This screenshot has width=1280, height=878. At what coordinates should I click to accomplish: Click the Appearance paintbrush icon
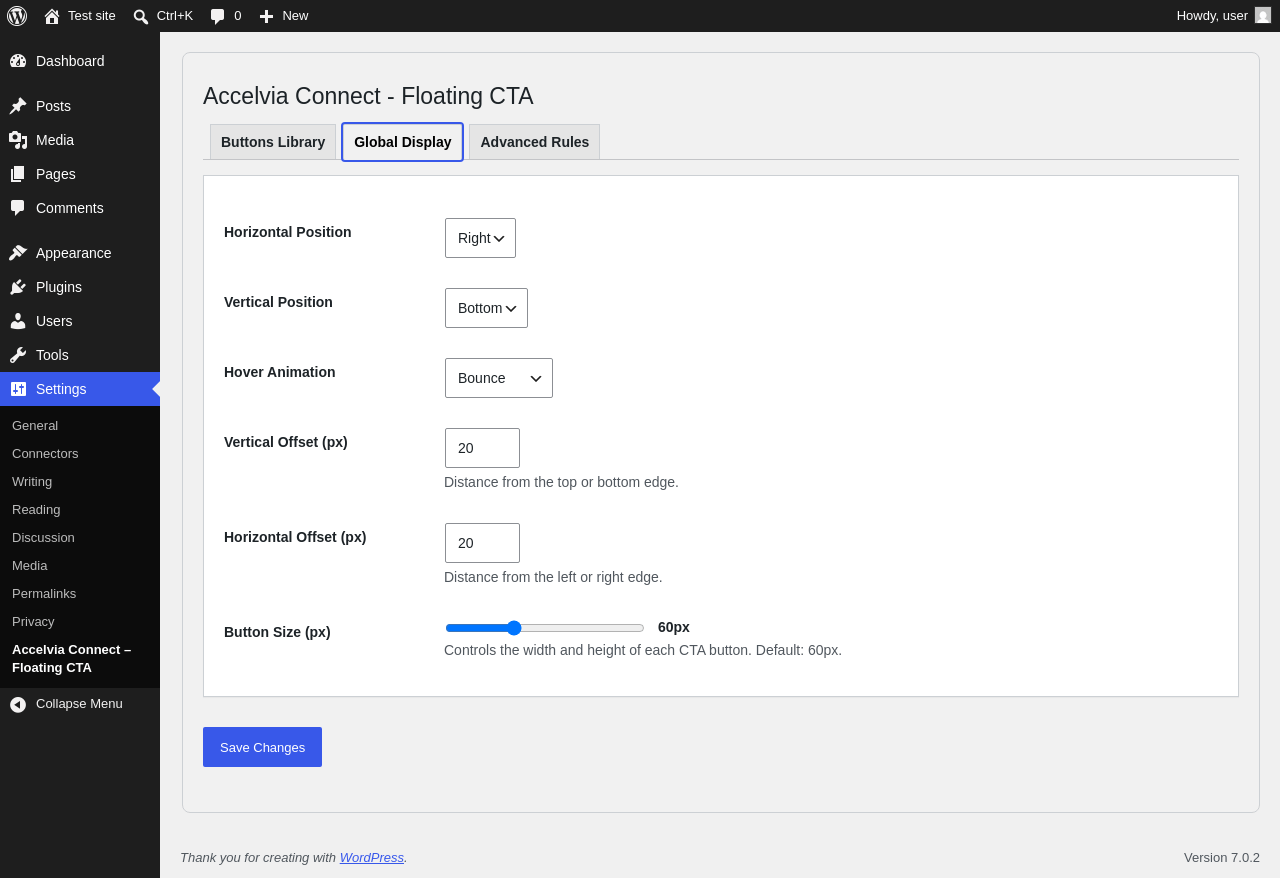click(18, 253)
